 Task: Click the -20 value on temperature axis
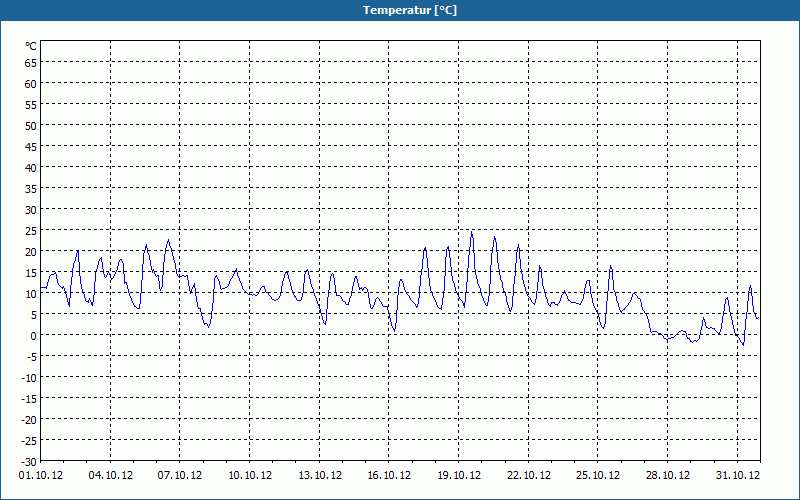(29, 419)
